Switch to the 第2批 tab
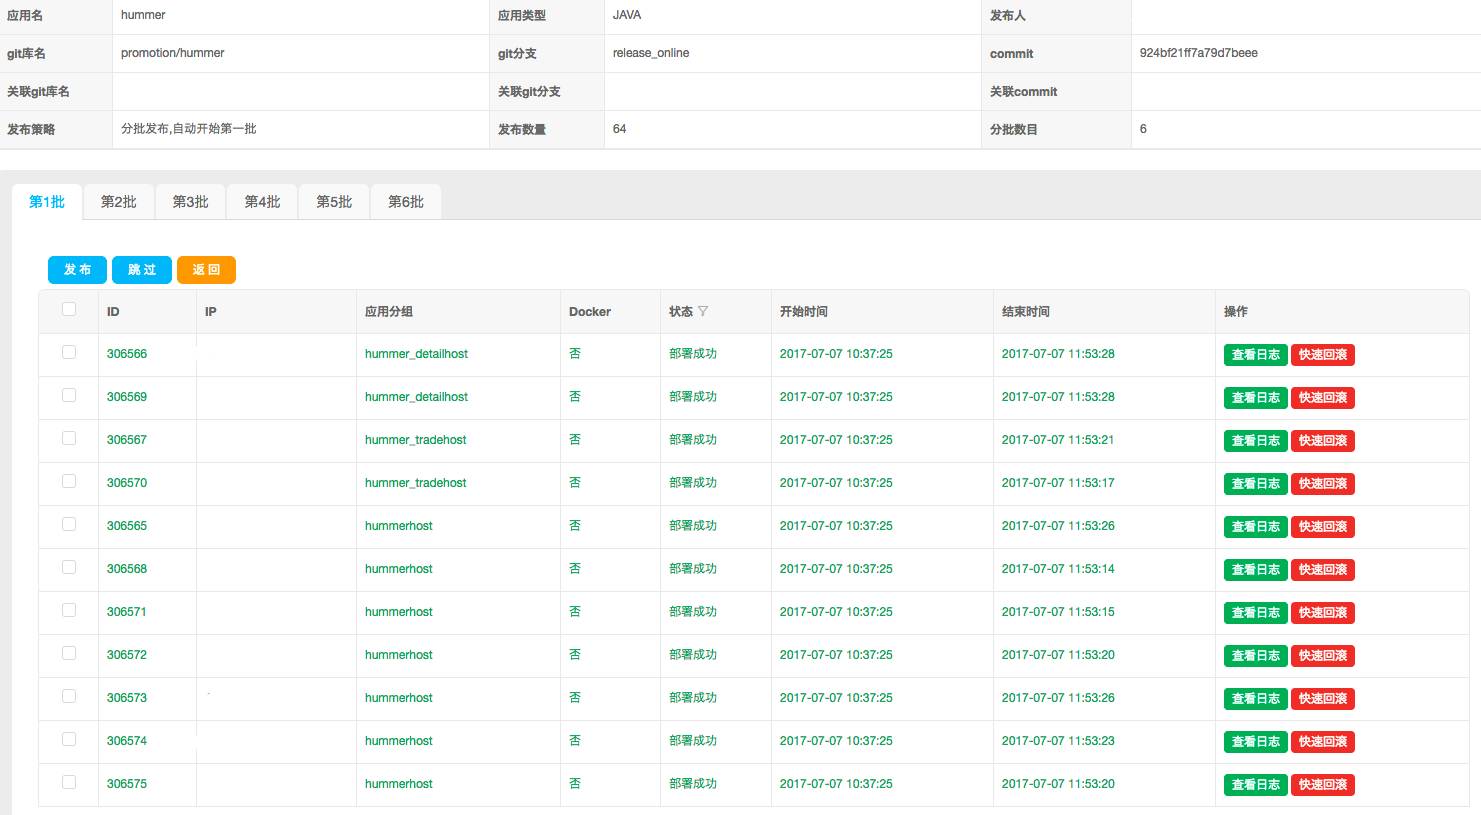 [119, 202]
